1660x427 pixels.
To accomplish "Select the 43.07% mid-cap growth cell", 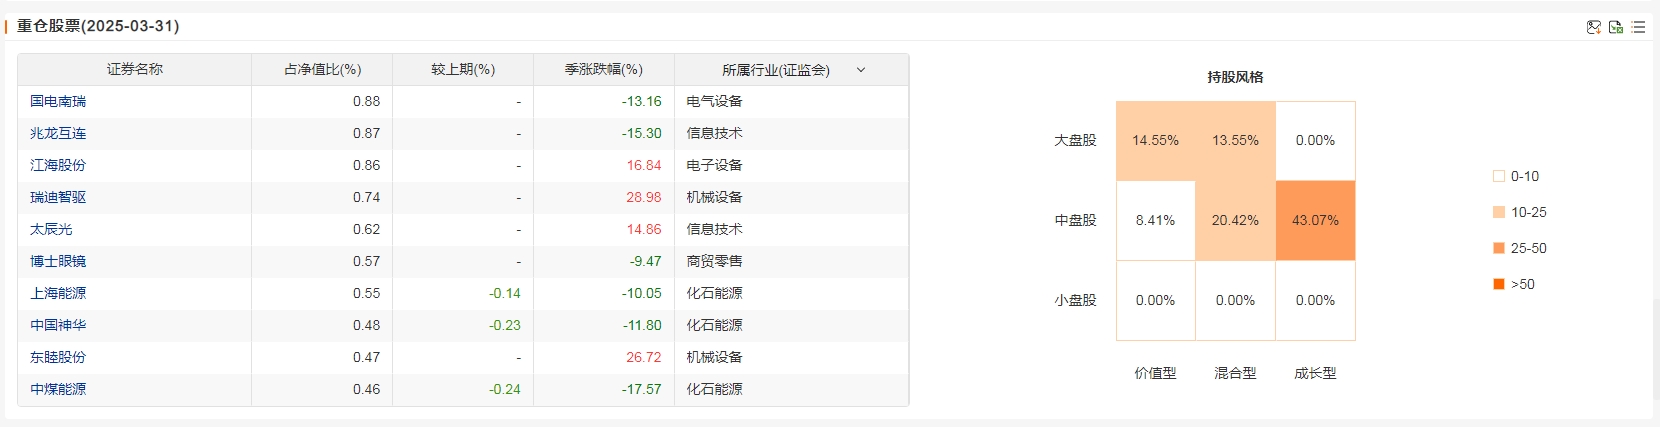I will tap(1315, 221).
